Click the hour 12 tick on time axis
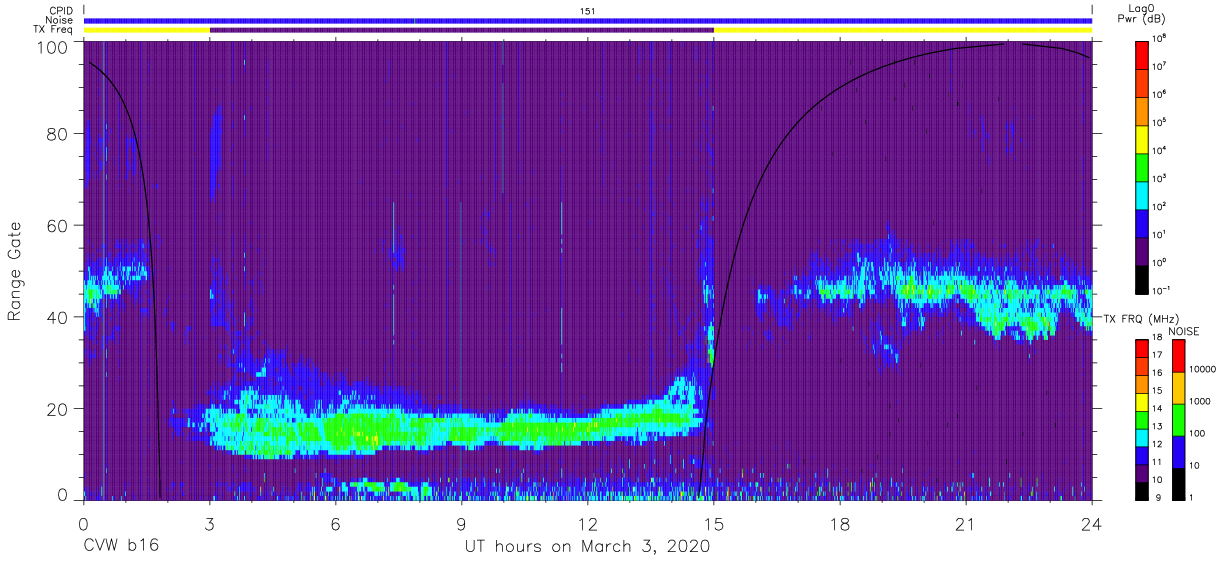 pos(588,523)
